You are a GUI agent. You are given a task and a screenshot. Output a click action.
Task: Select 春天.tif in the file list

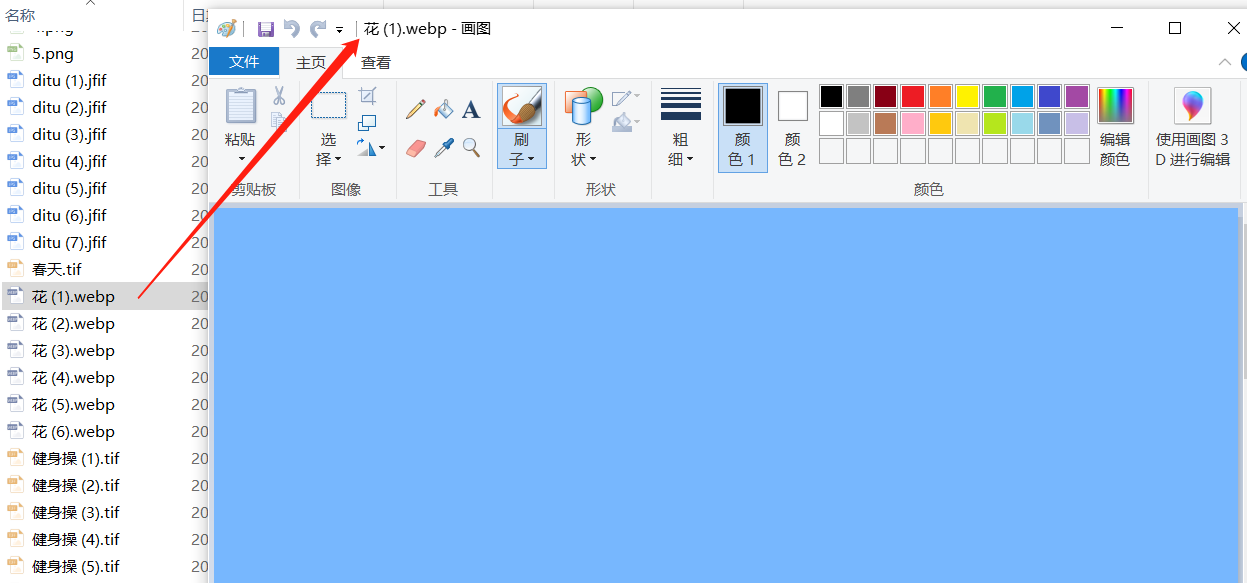[x=57, y=270]
